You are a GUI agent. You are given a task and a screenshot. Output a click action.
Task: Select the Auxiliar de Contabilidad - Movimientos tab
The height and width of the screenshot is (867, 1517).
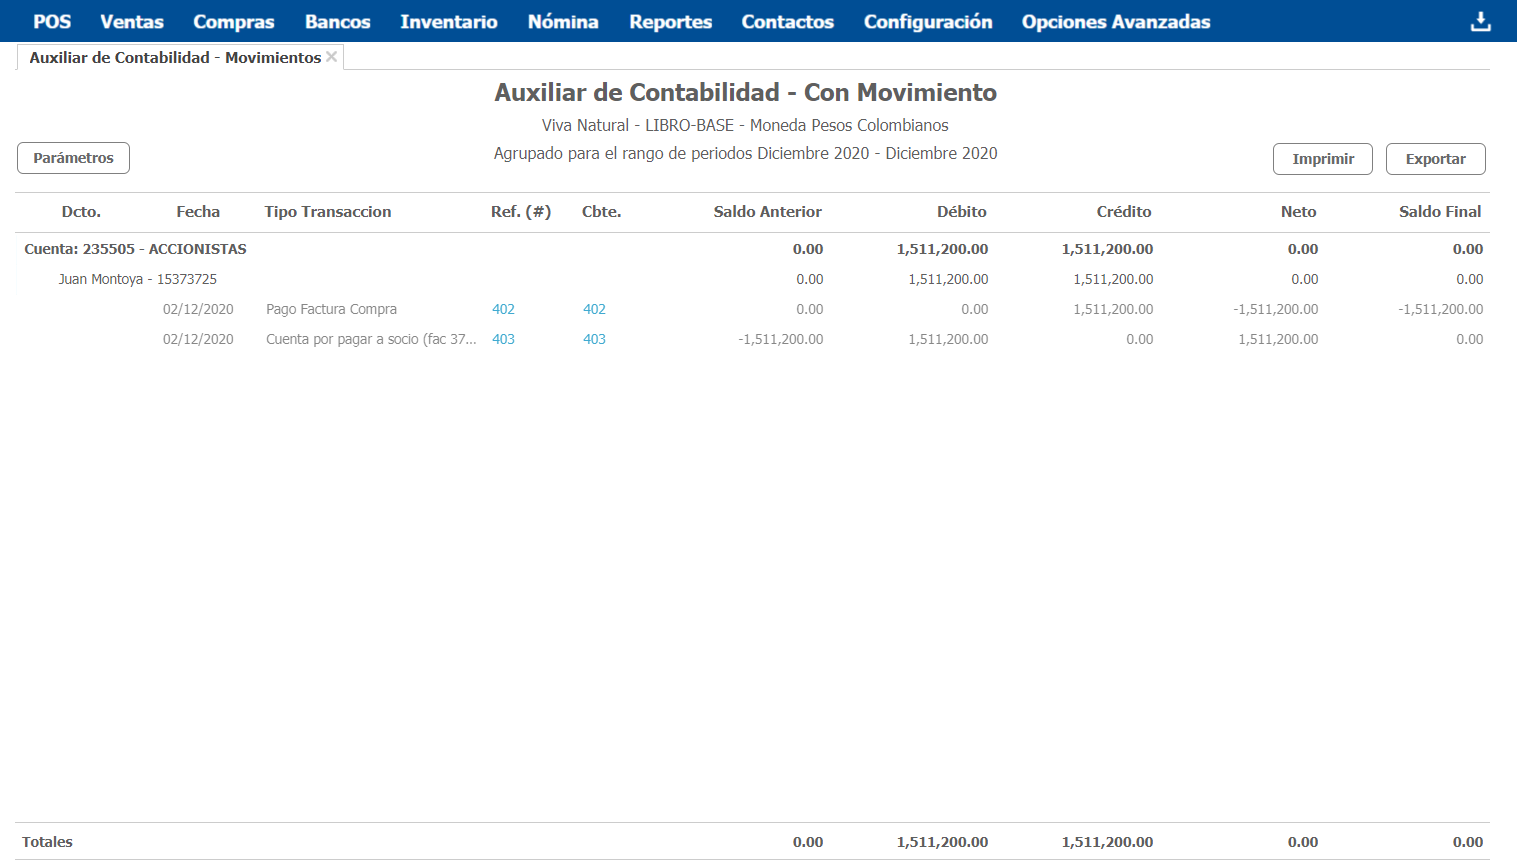click(175, 58)
